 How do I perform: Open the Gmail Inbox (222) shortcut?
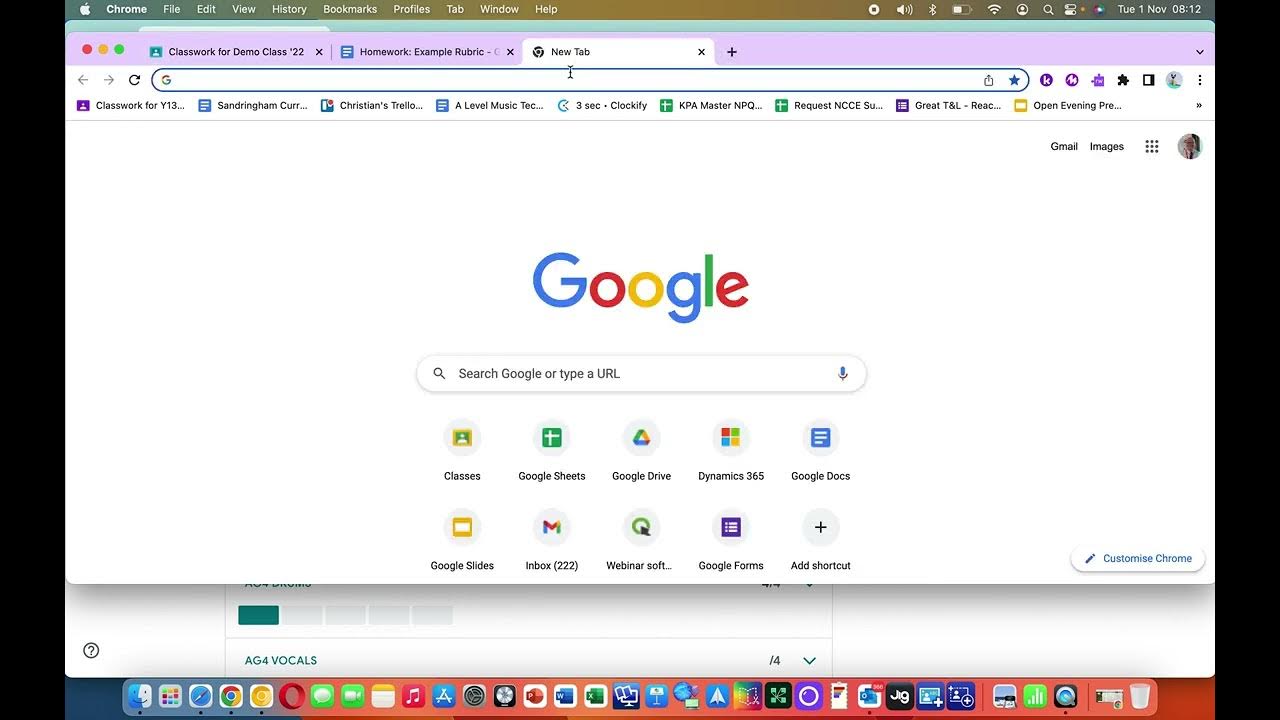[552, 540]
